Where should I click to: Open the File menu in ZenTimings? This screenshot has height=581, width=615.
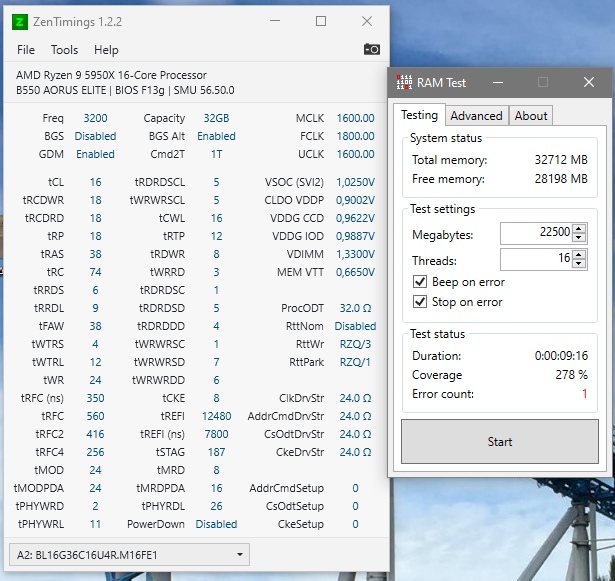26,50
